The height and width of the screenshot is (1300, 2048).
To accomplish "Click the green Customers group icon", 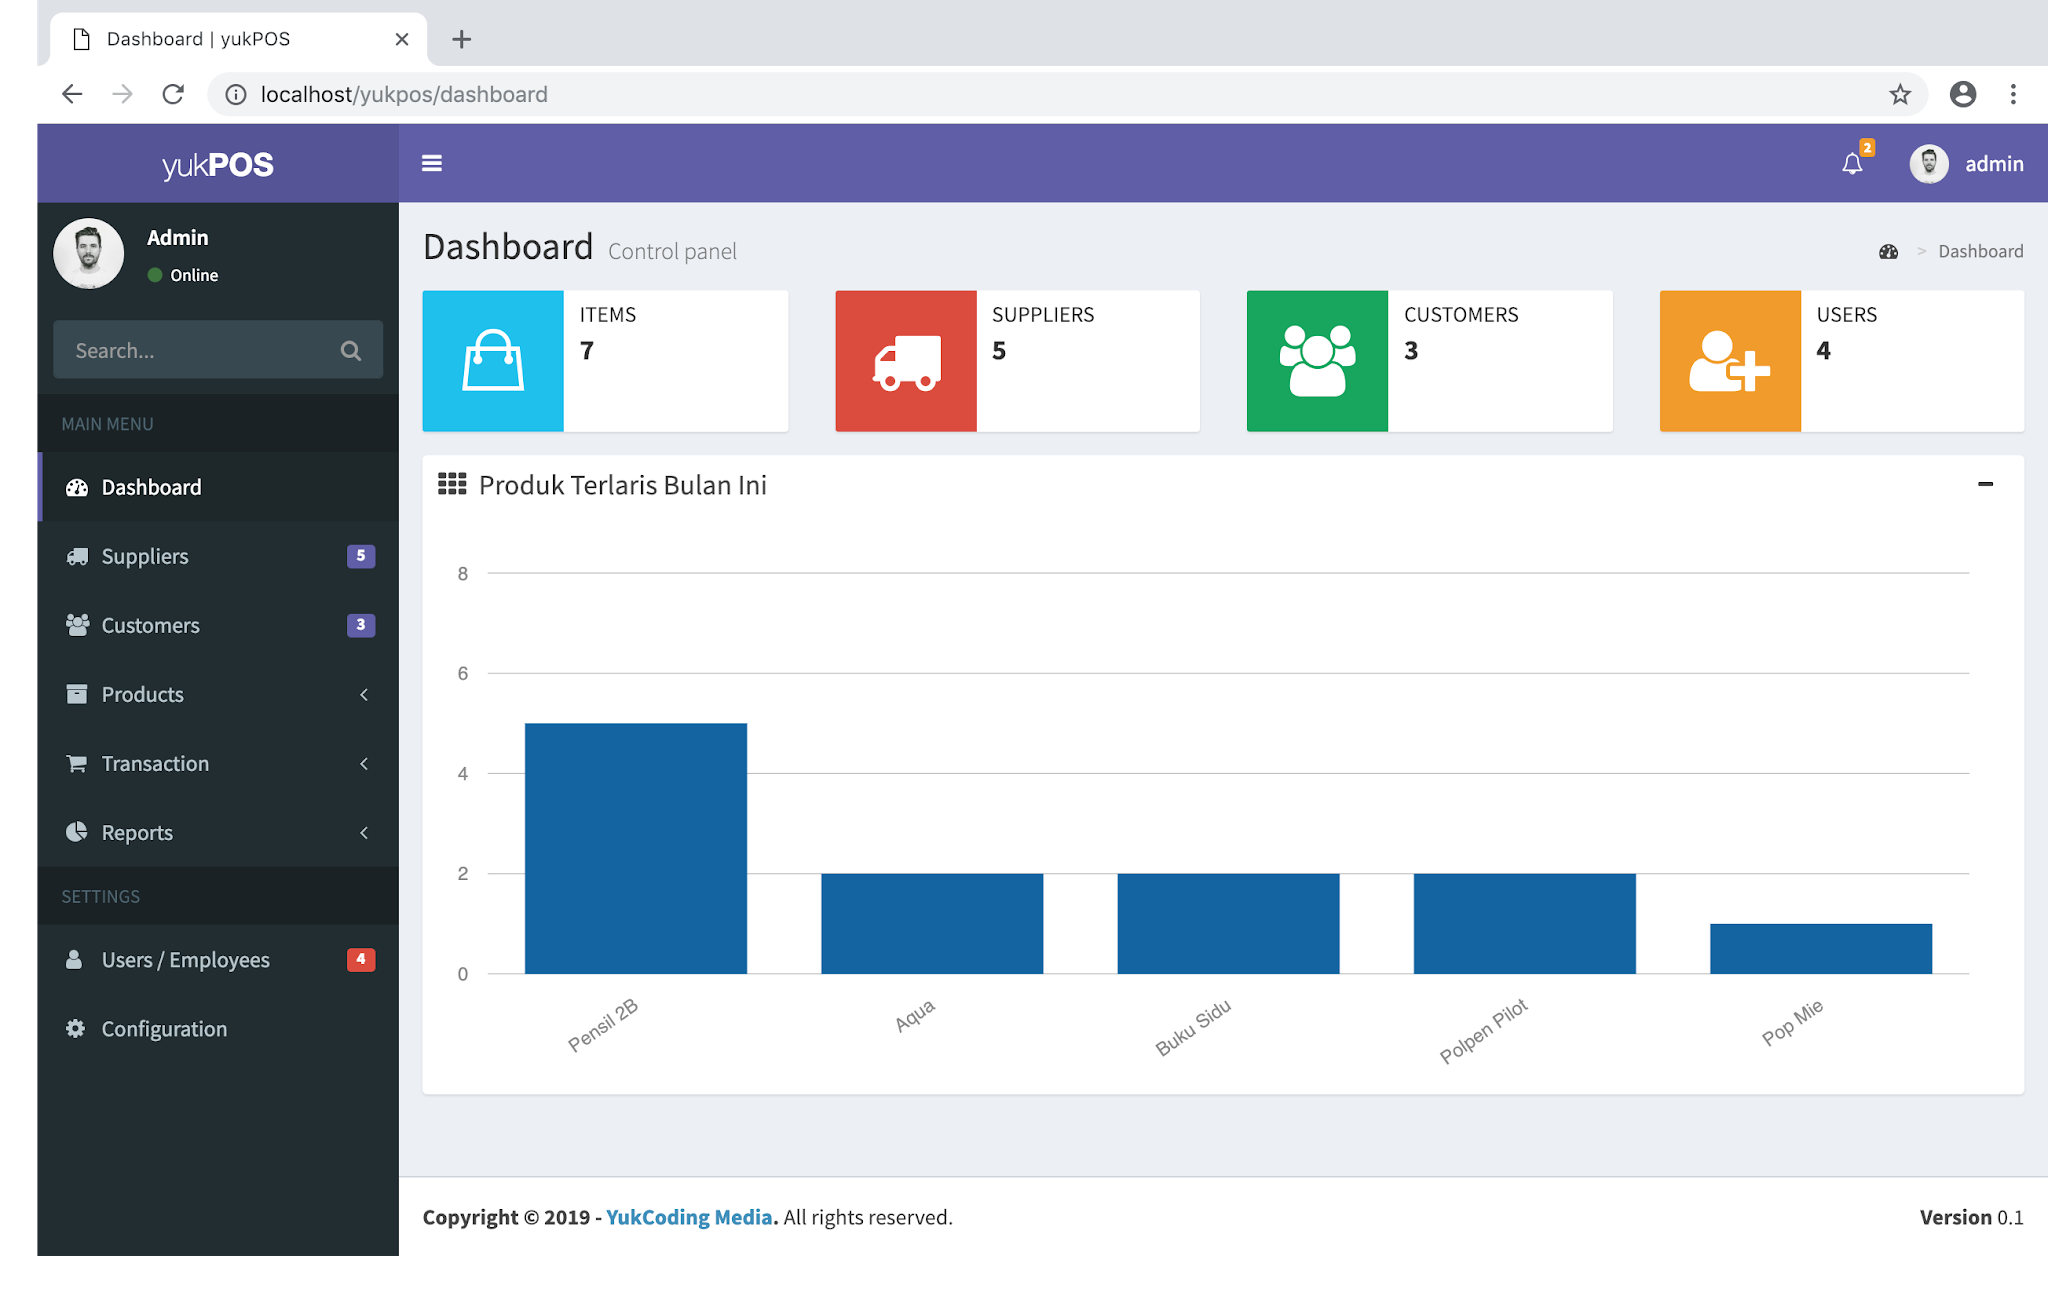I will [1317, 361].
